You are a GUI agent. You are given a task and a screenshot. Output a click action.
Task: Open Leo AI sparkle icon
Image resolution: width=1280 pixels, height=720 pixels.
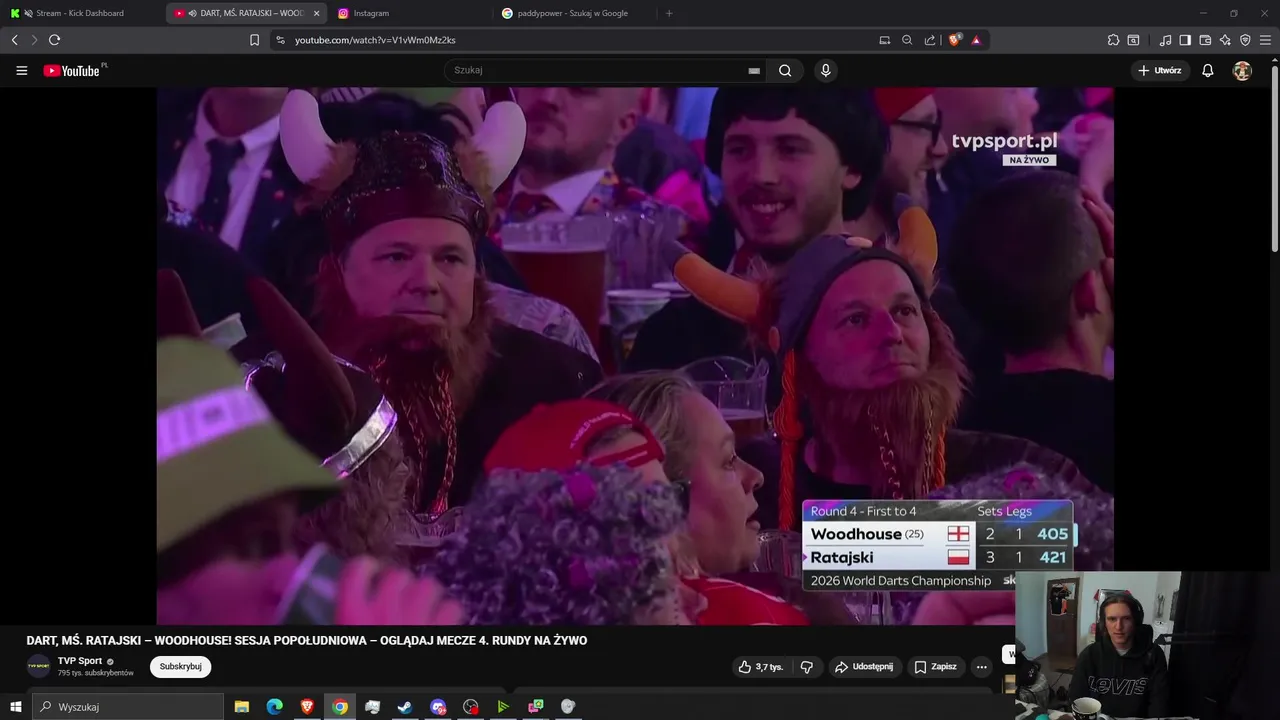pos(1225,40)
